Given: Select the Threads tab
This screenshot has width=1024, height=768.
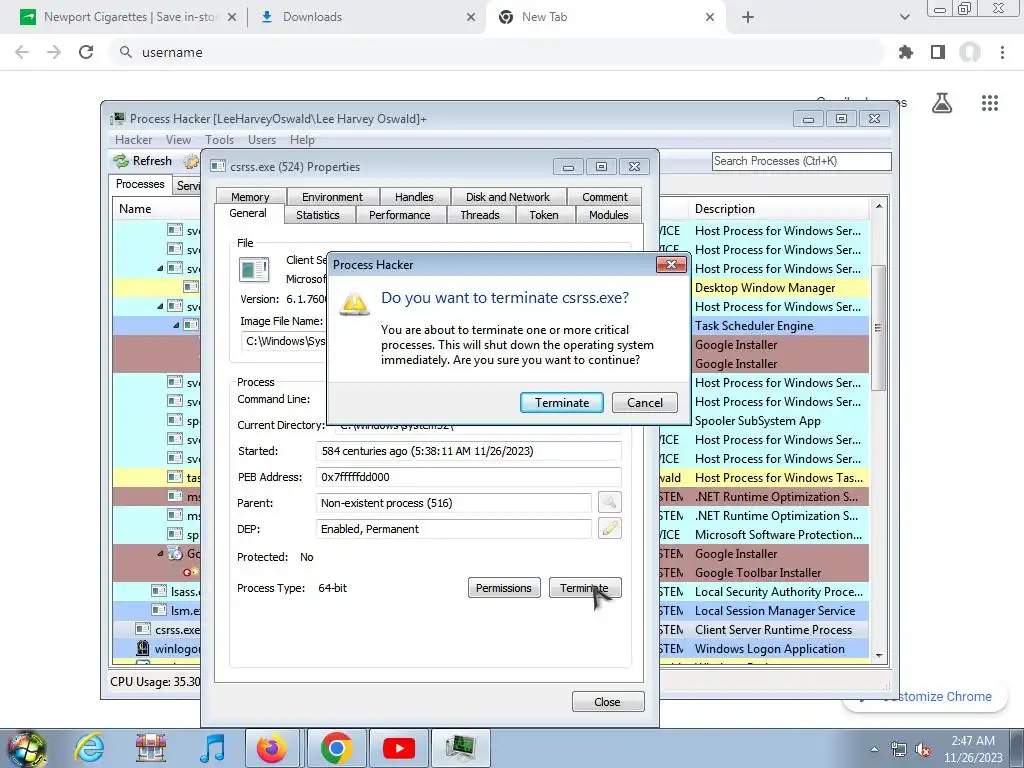Looking at the screenshot, I should click(x=479, y=215).
